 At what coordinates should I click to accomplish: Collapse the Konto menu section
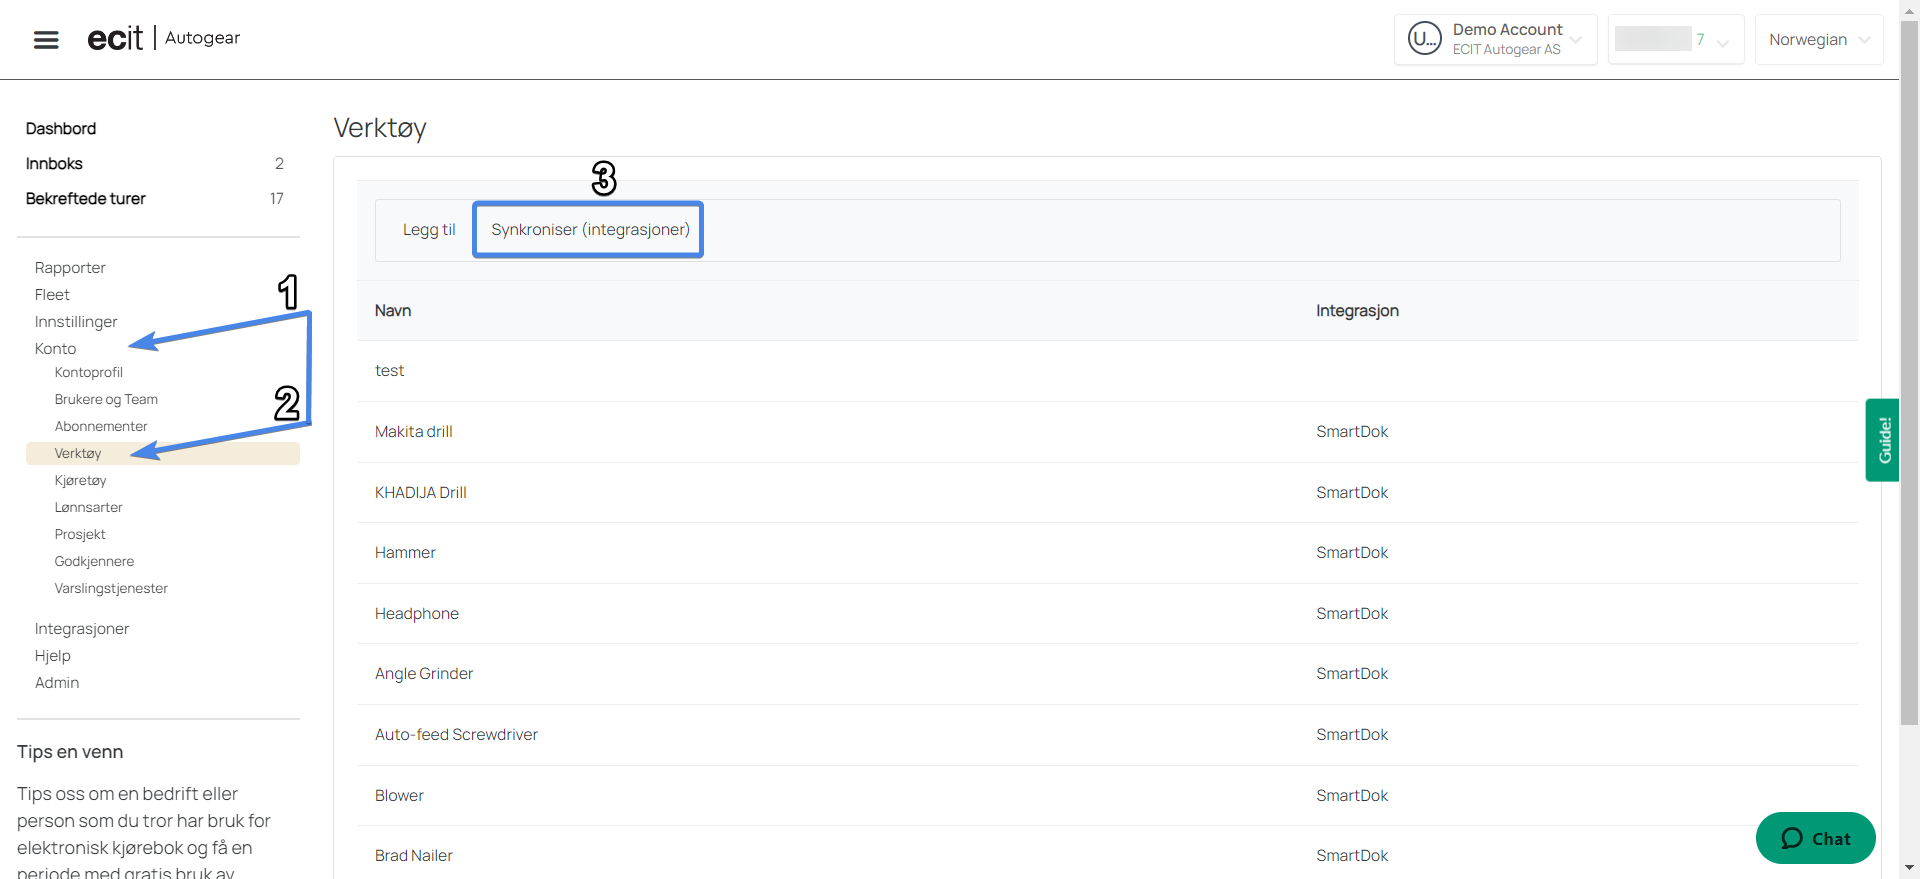point(55,349)
